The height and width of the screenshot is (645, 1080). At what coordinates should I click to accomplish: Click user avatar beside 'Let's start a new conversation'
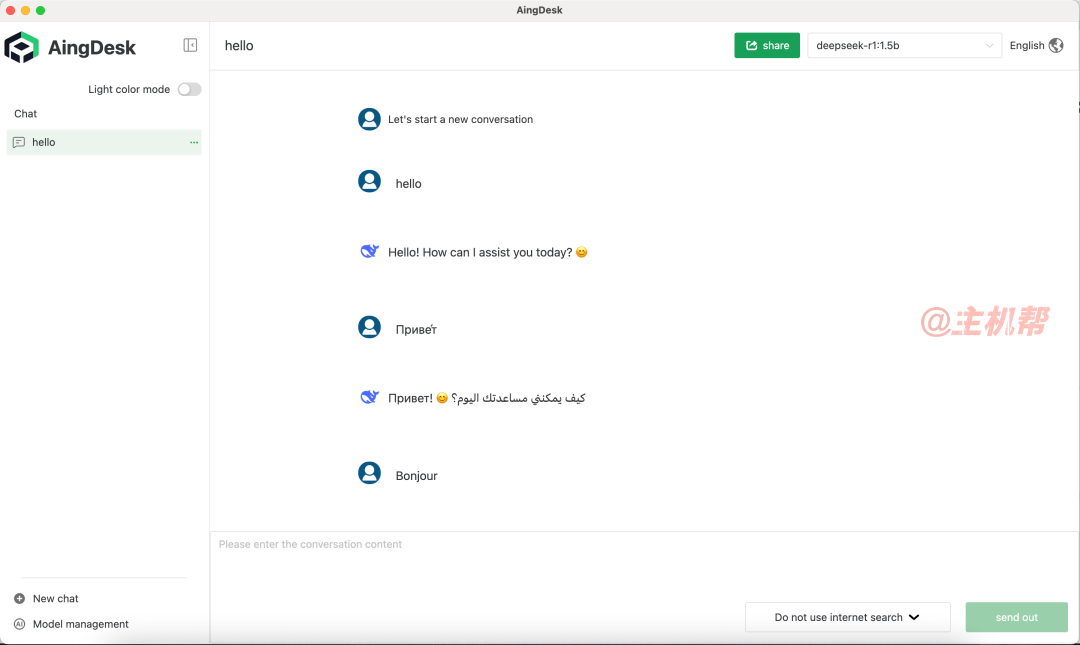click(369, 119)
